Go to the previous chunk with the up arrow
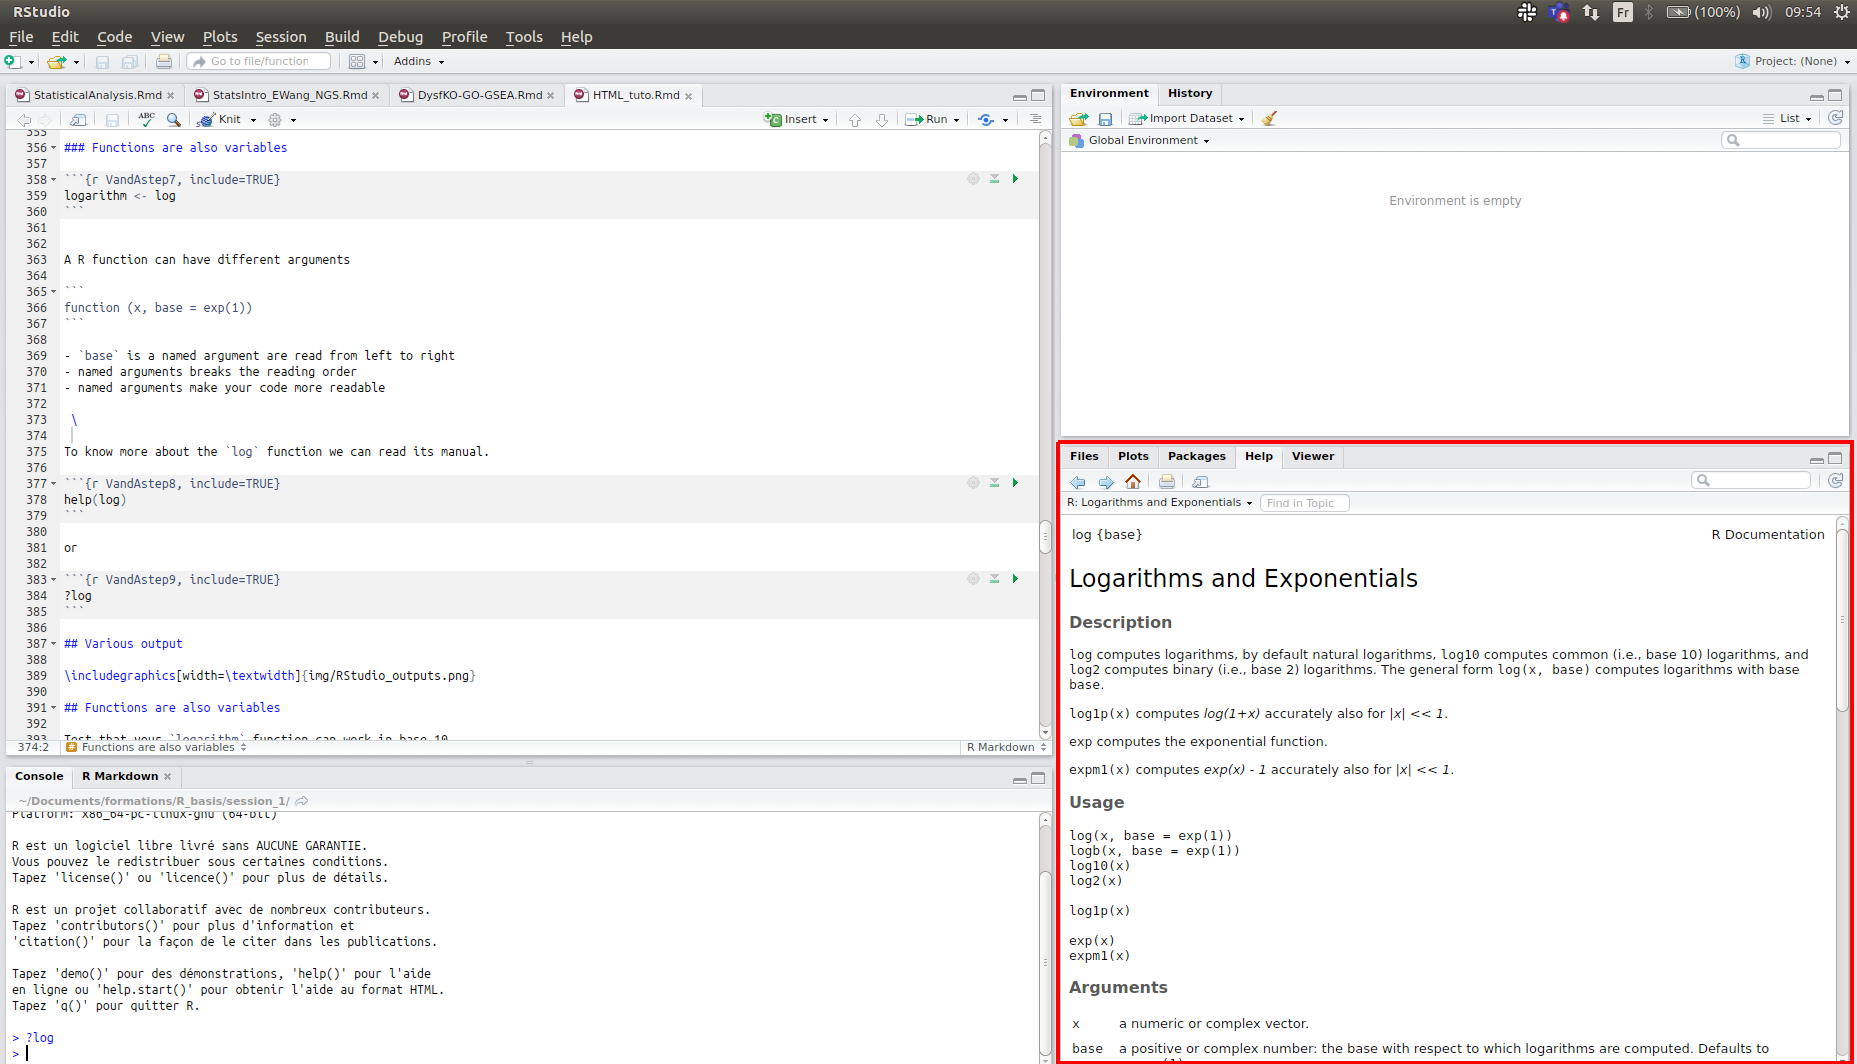This screenshot has height=1064, width=1857. (855, 120)
